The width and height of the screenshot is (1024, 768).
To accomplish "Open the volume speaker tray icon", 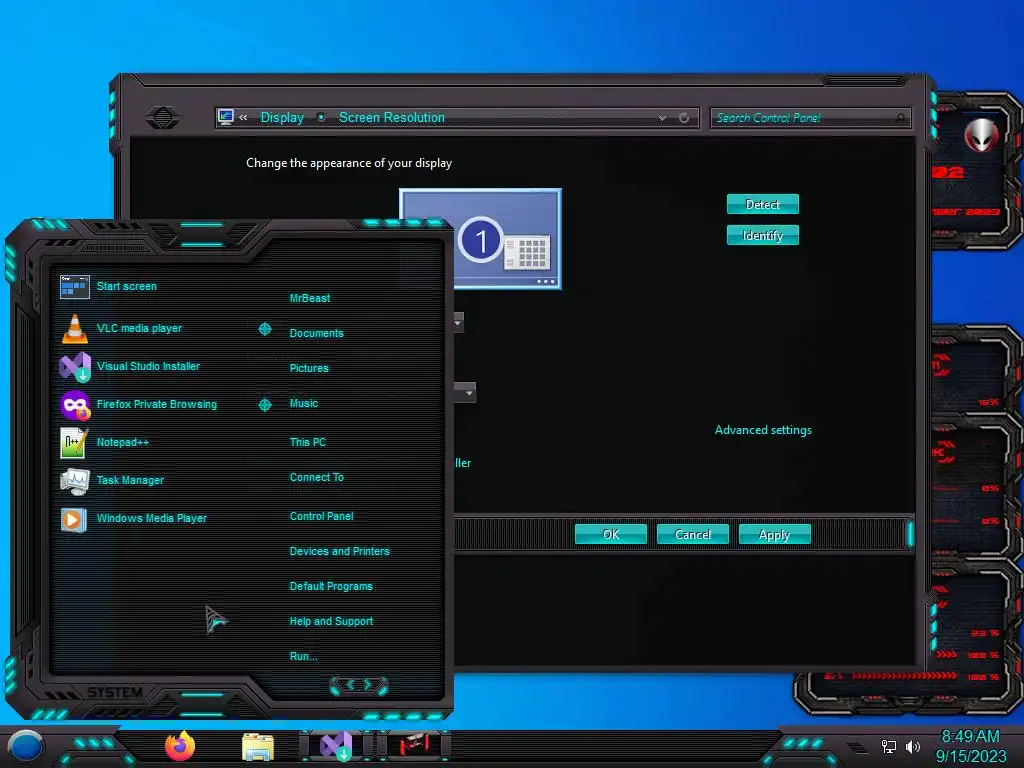I will [912, 746].
